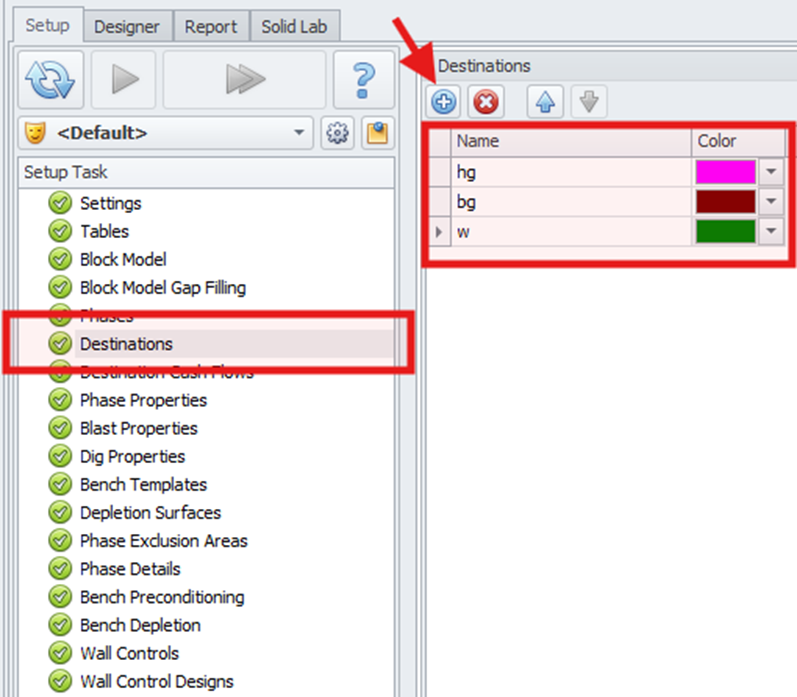Click the bg destination name cell
797x697 pixels.
point(570,202)
